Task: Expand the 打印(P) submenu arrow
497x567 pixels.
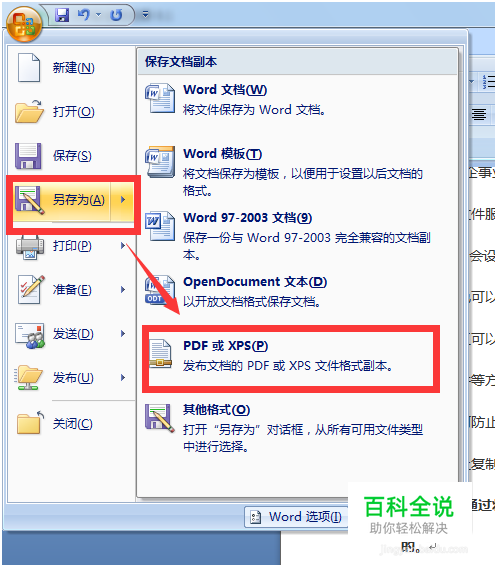Action: (x=123, y=246)
